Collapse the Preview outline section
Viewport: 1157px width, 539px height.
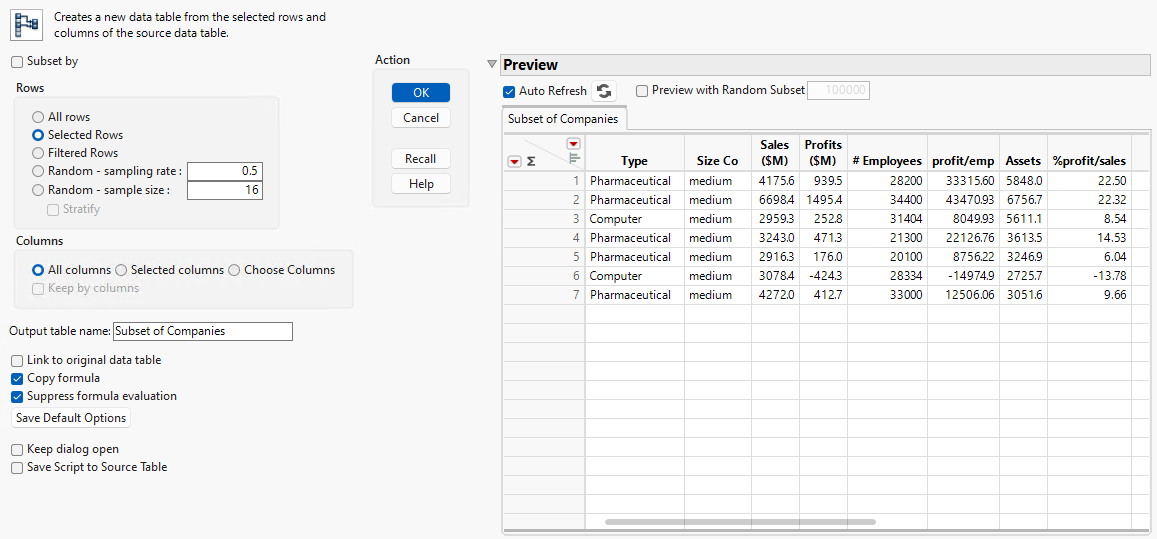click(491, 65)
